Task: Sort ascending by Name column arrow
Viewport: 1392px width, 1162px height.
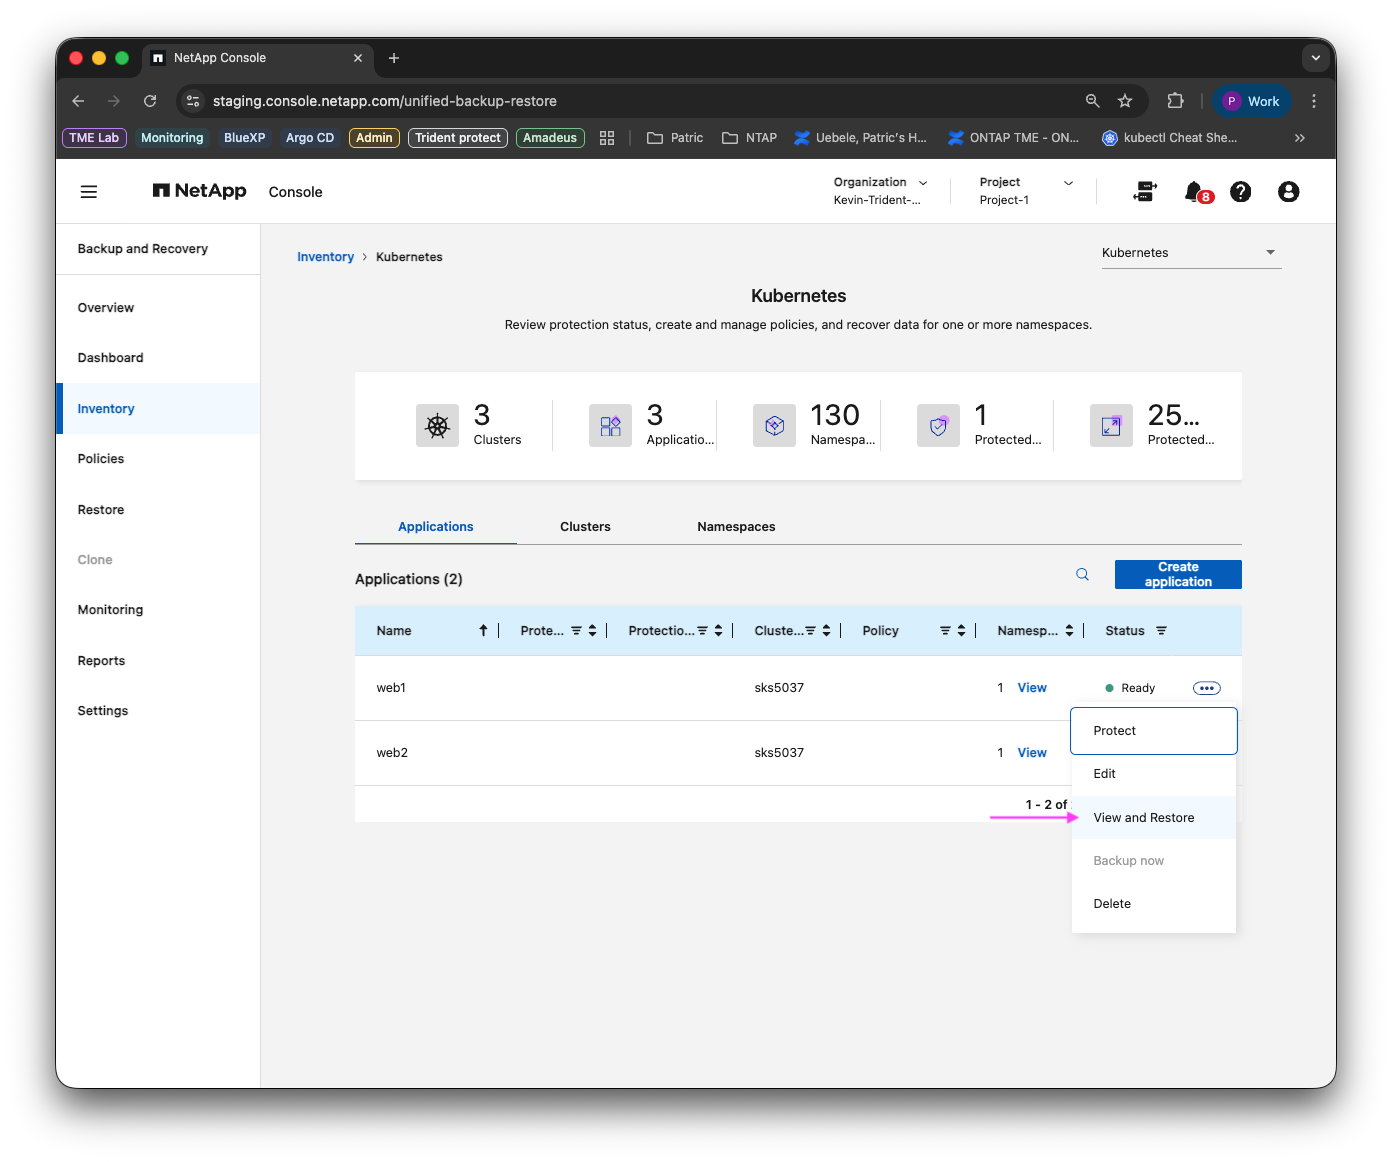Action: (x=483, y=630)
